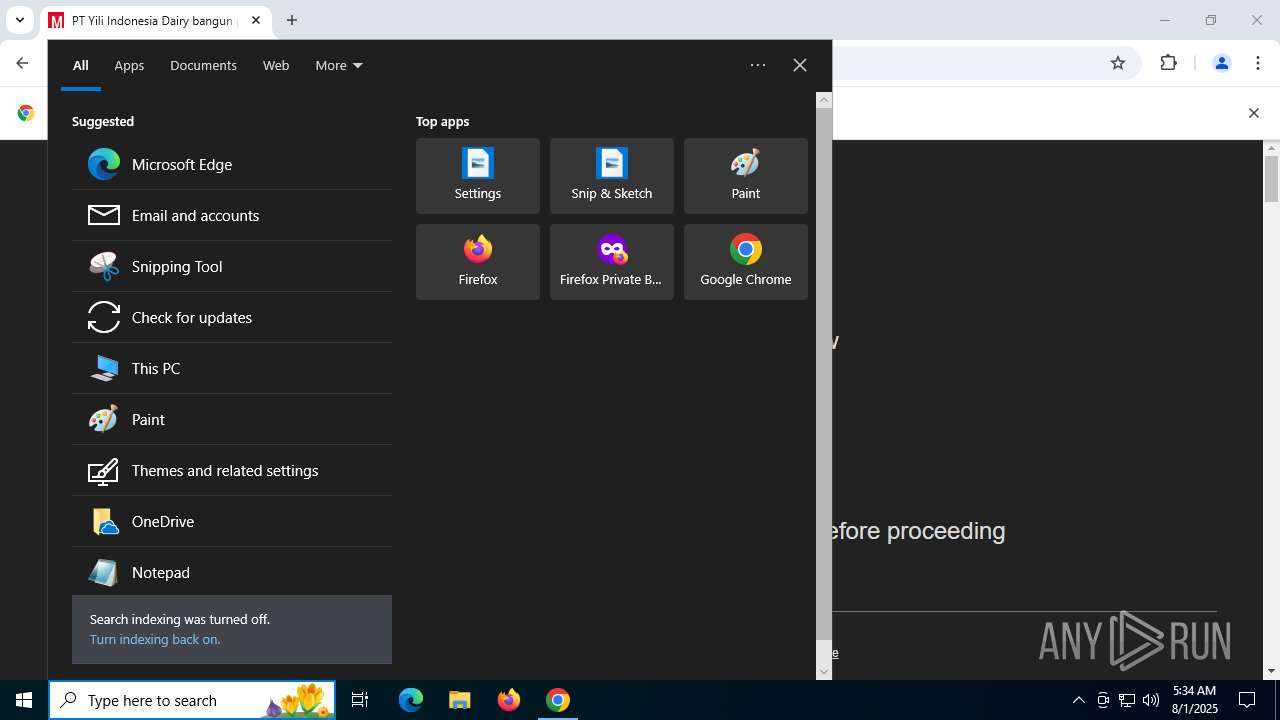Launch Paint from the Suggested list
The height and width of the screenshot is (720, 1280).
[232, 419]
